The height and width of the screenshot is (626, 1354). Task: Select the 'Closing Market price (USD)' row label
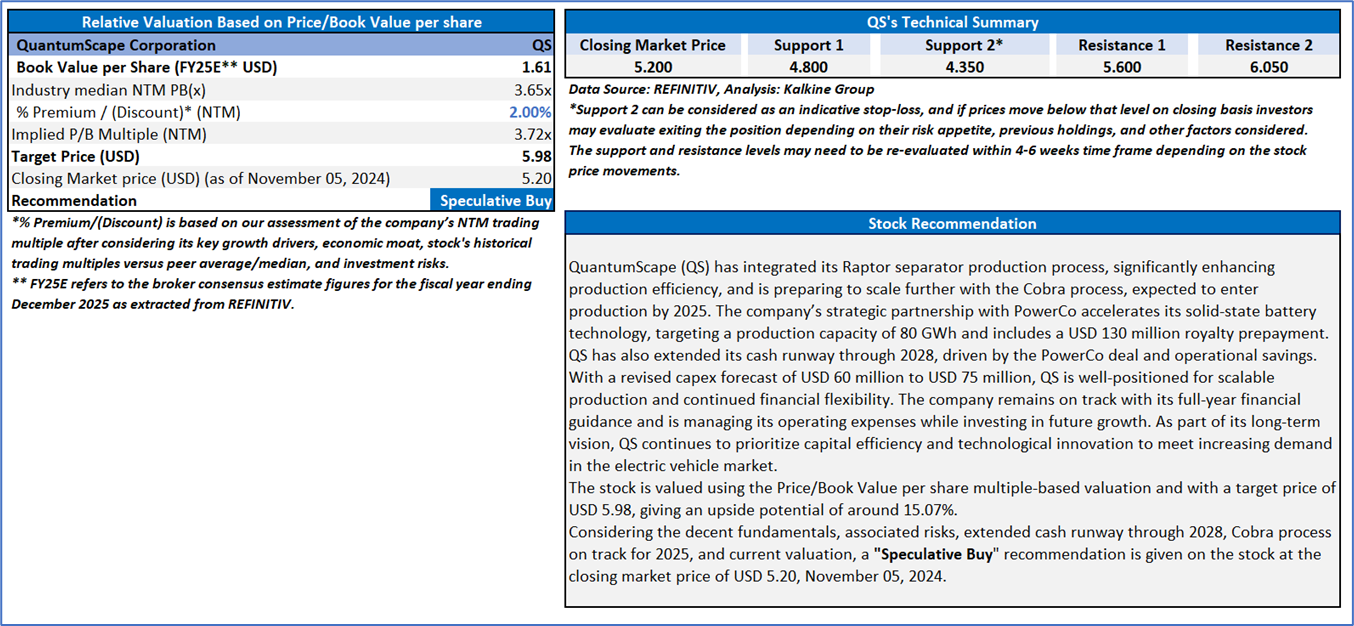pyautogui.click(x=200, y=178)
